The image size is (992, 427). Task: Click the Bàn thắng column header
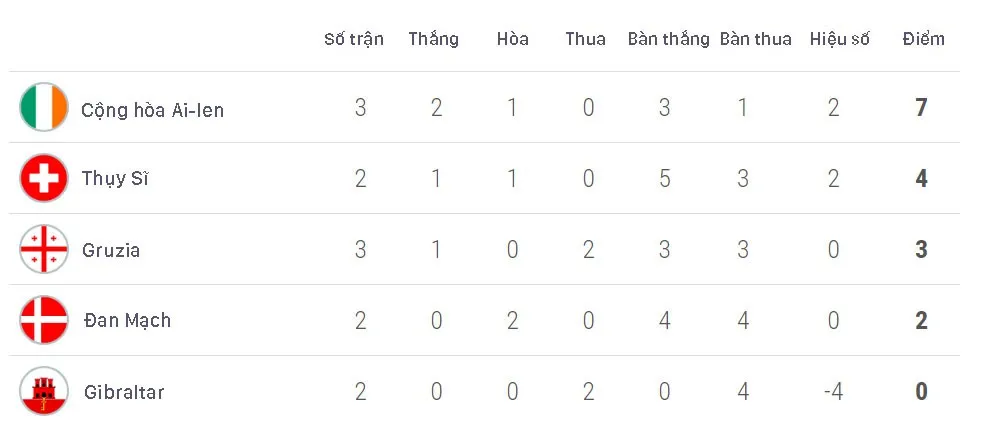tap(668, 39)
